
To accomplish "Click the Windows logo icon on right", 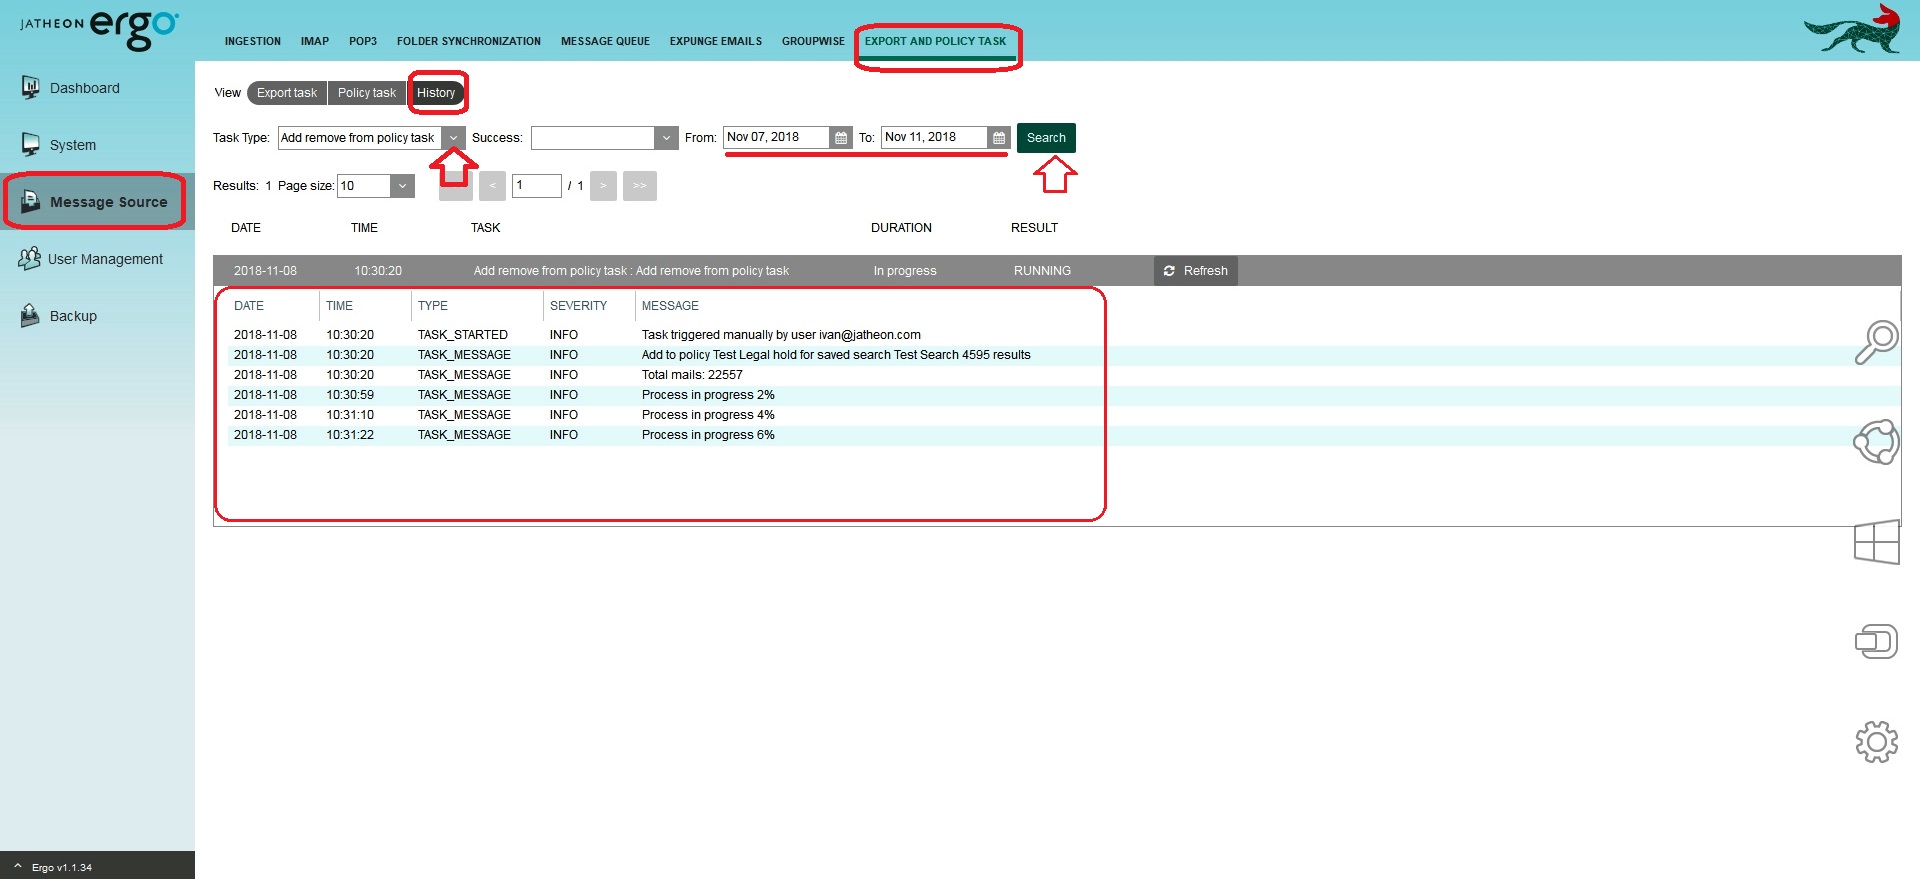I will (1876, 542).
